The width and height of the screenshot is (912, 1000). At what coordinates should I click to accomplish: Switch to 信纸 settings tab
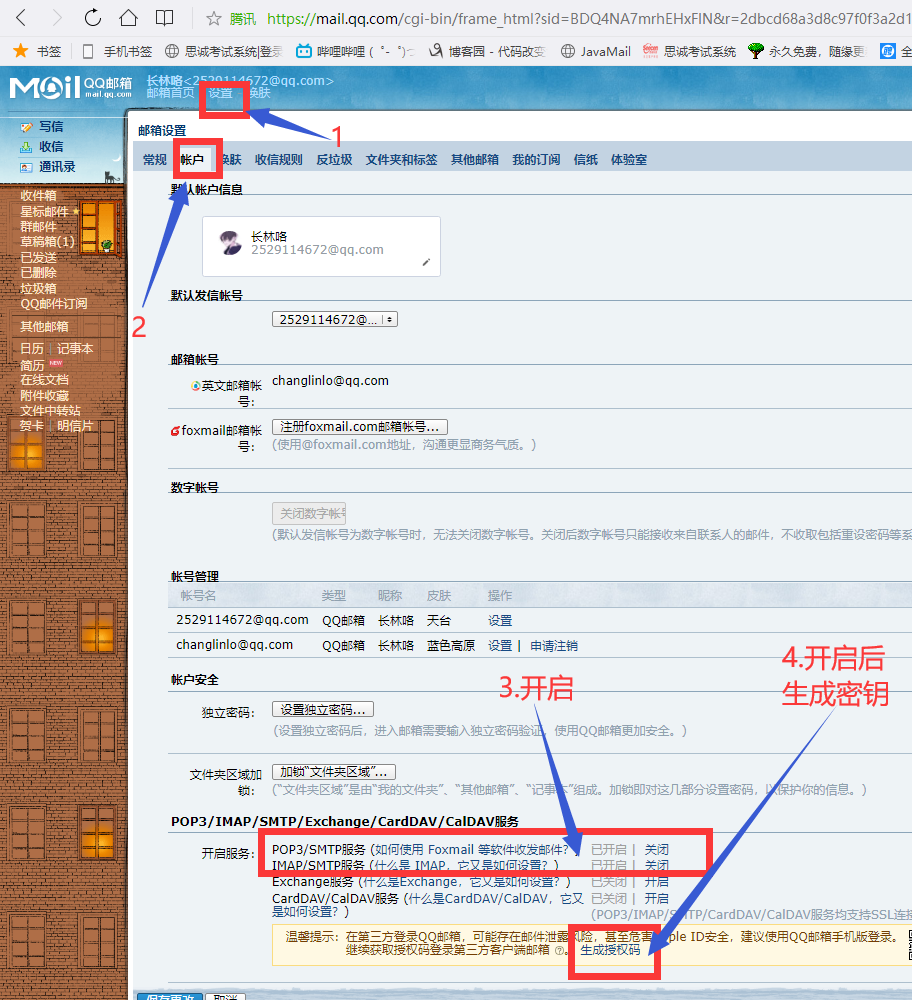click(585, 159)
